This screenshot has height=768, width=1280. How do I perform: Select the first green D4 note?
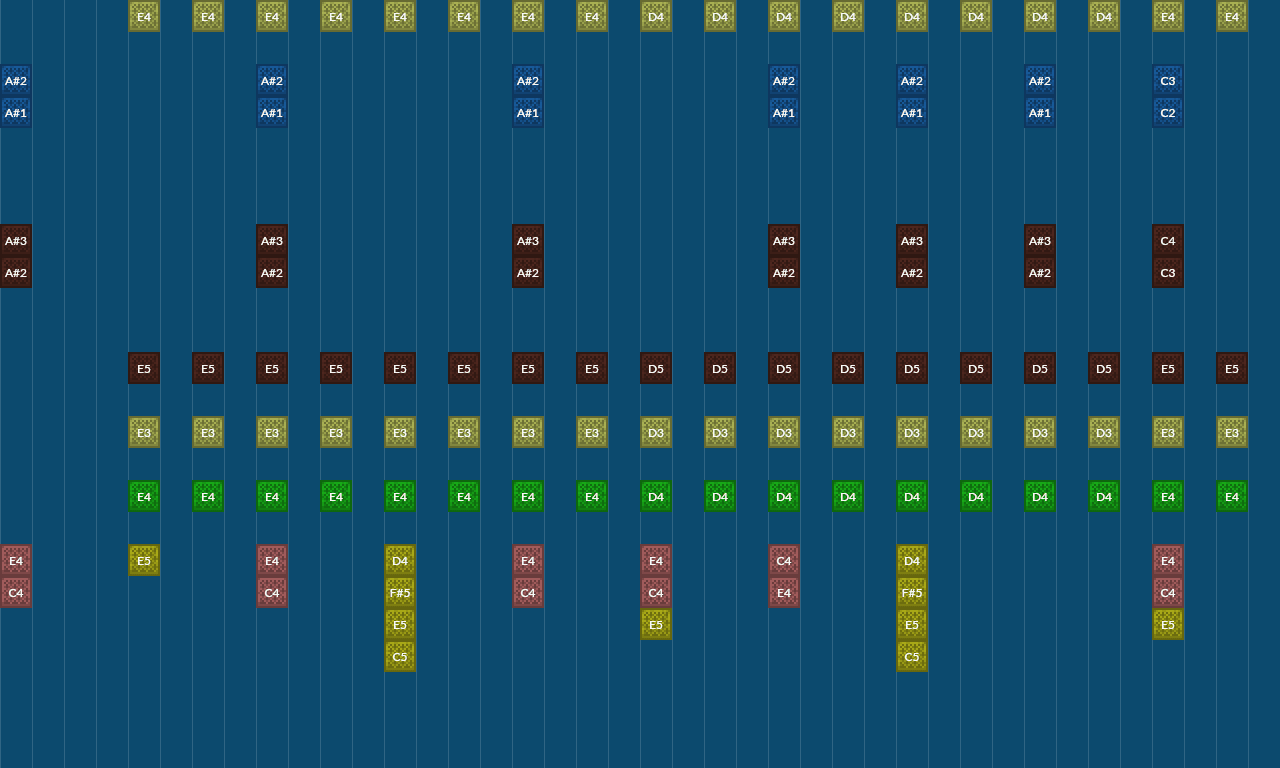[656, 497]
